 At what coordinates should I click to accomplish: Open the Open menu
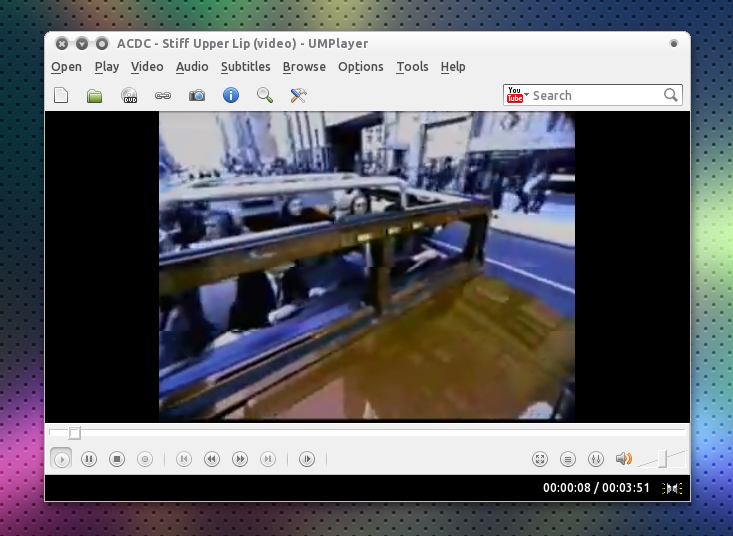click(66, 67)
